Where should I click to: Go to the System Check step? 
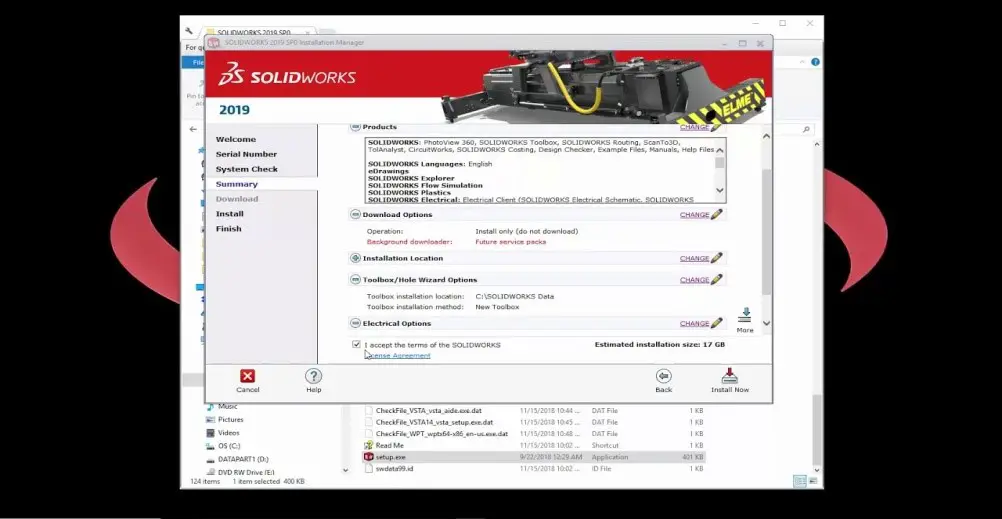247,169
